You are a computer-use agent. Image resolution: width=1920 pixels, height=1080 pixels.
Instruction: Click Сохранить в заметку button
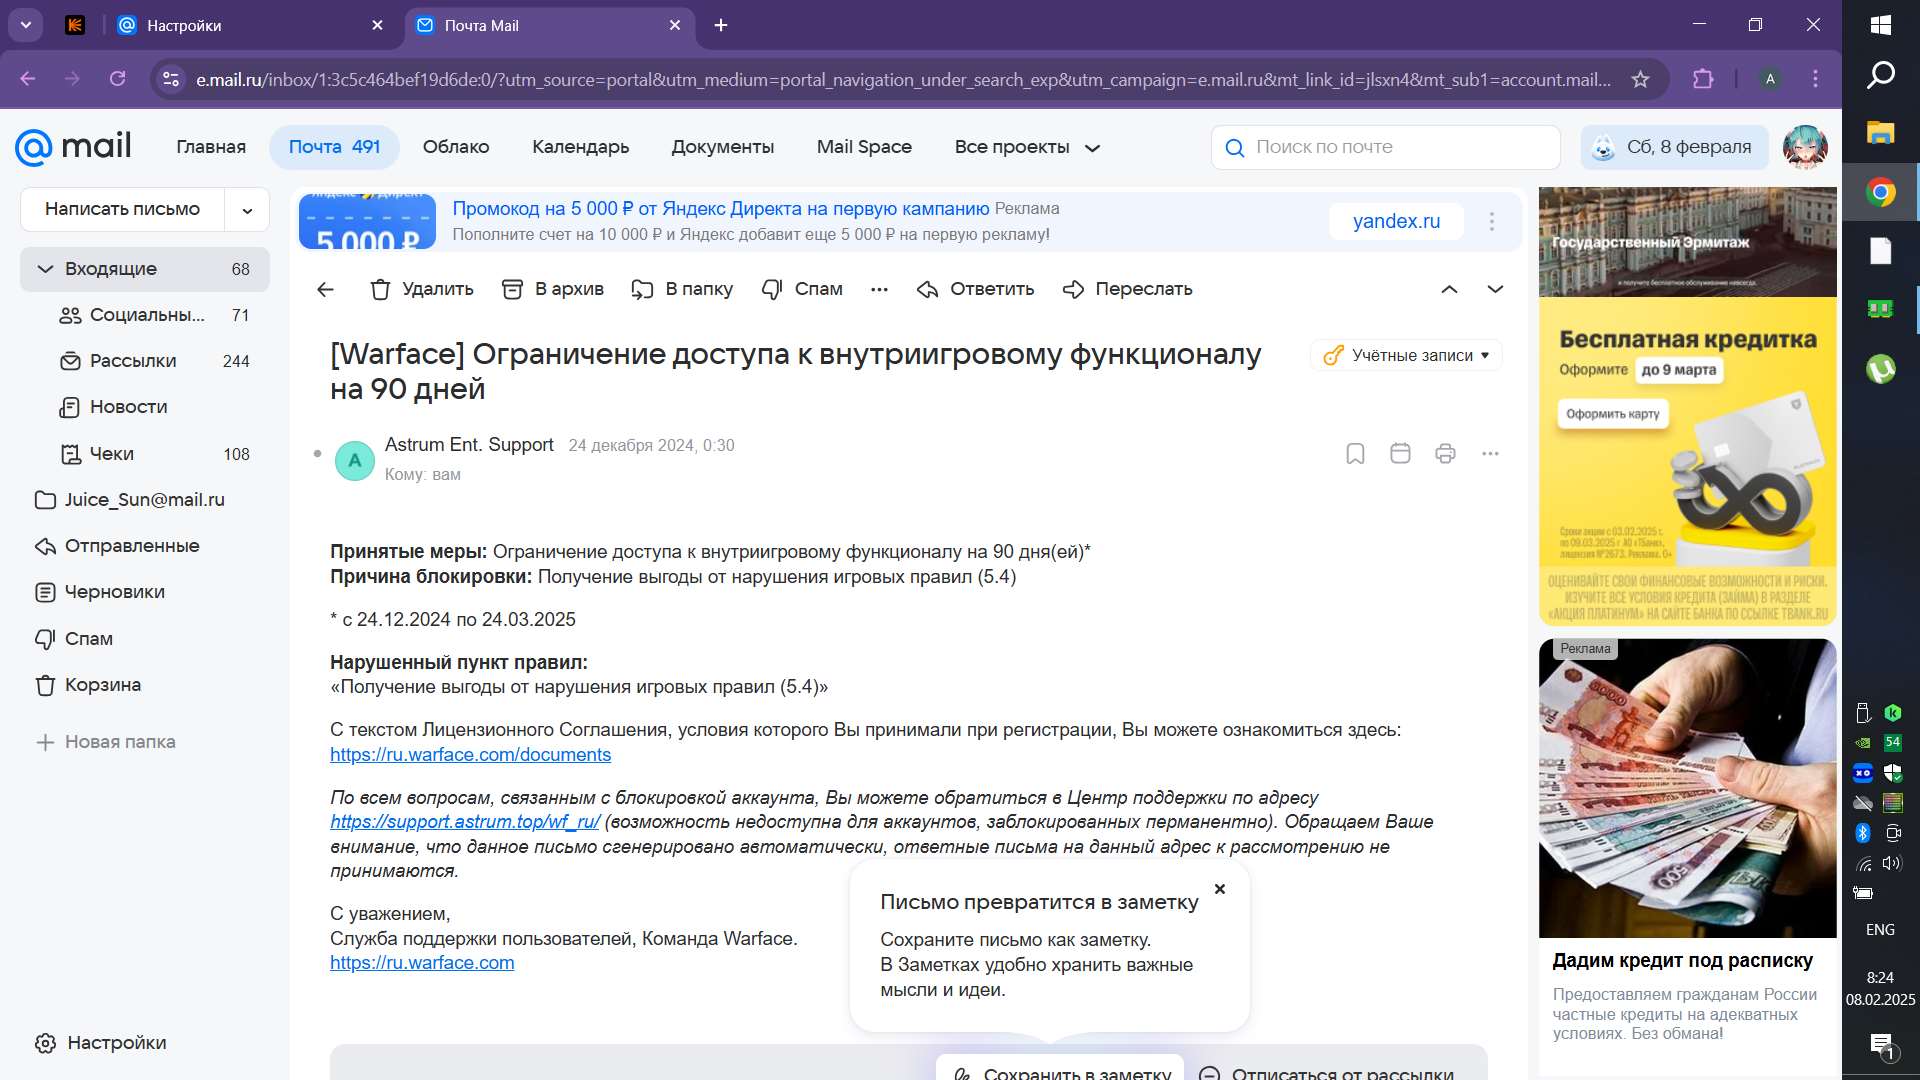[1061, 1070]
